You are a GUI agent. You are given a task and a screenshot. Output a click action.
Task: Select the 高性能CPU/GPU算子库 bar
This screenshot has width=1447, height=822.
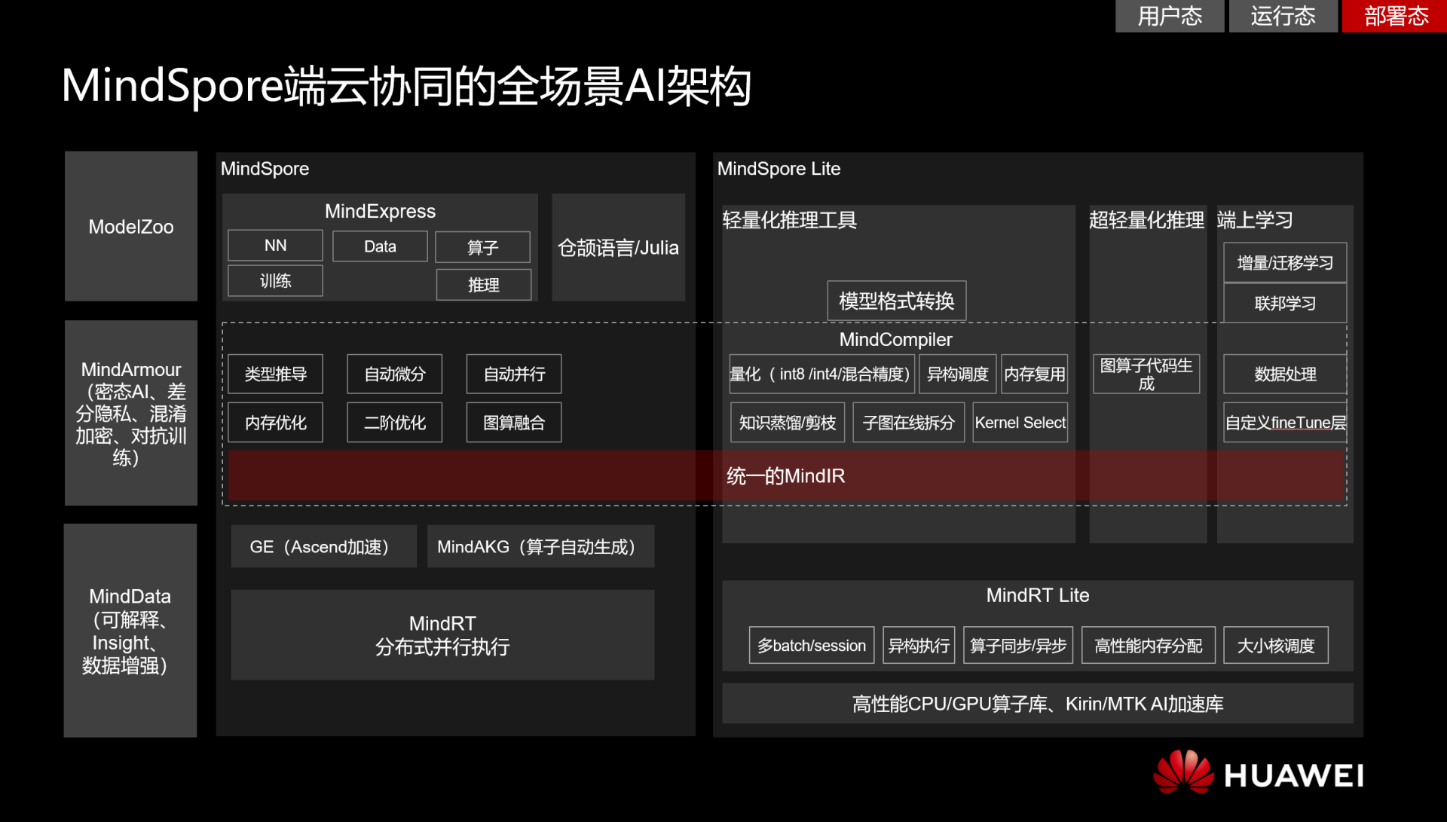coord(1038,704)
